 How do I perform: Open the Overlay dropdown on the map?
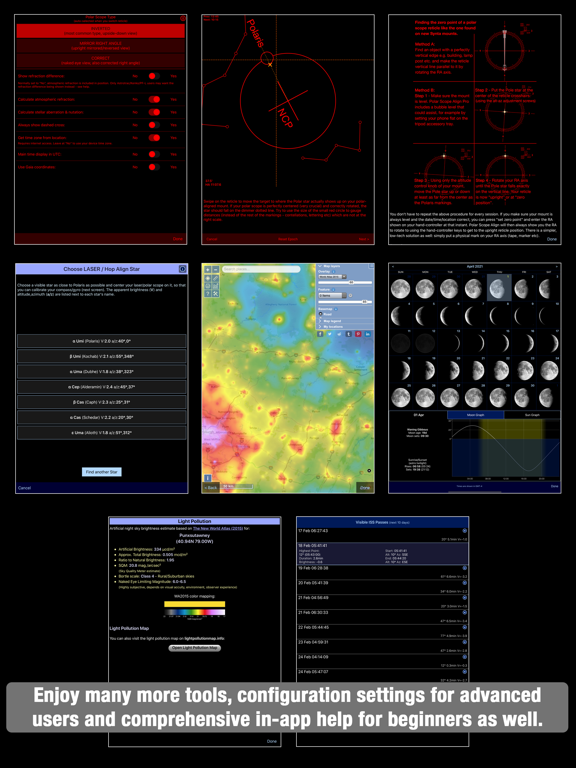[x=333, y=277]
